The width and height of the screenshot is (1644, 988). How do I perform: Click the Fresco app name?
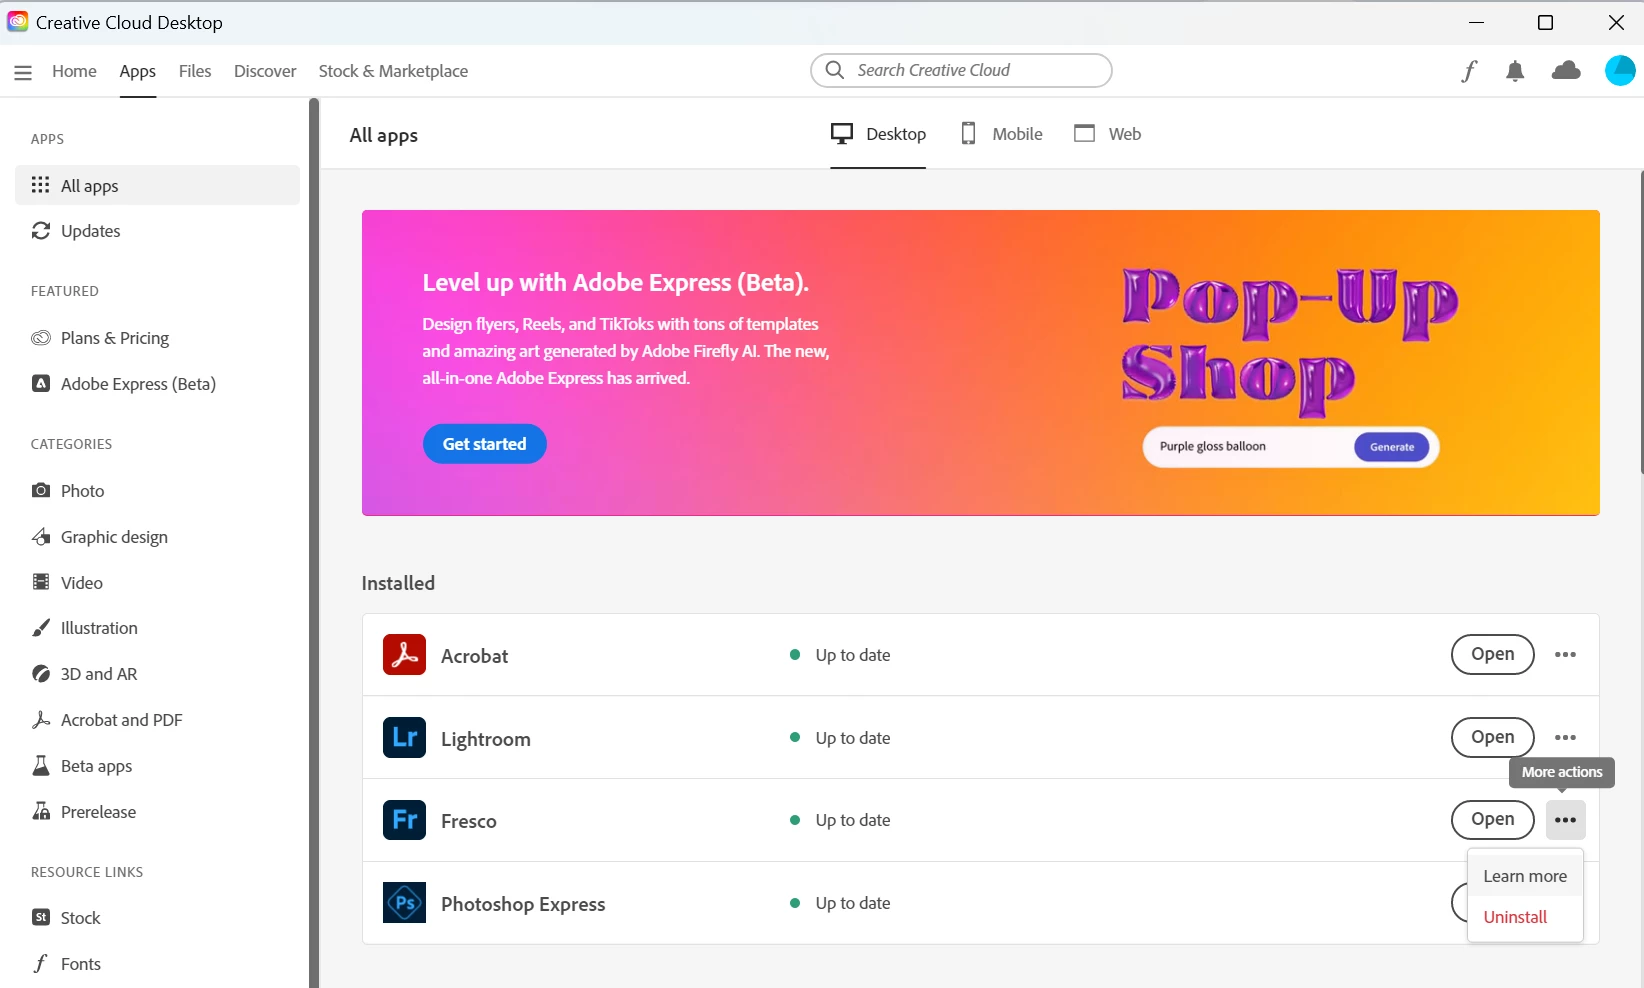(x=469, y=821)
